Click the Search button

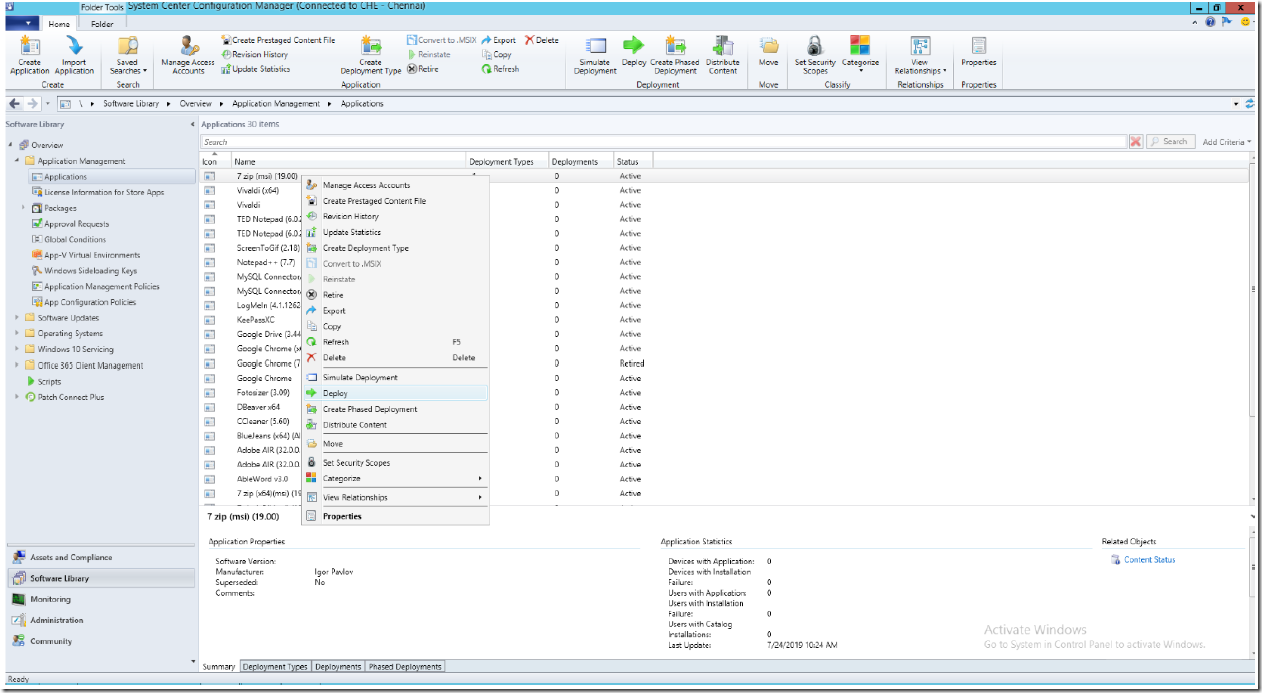(x=1169, y=142)
